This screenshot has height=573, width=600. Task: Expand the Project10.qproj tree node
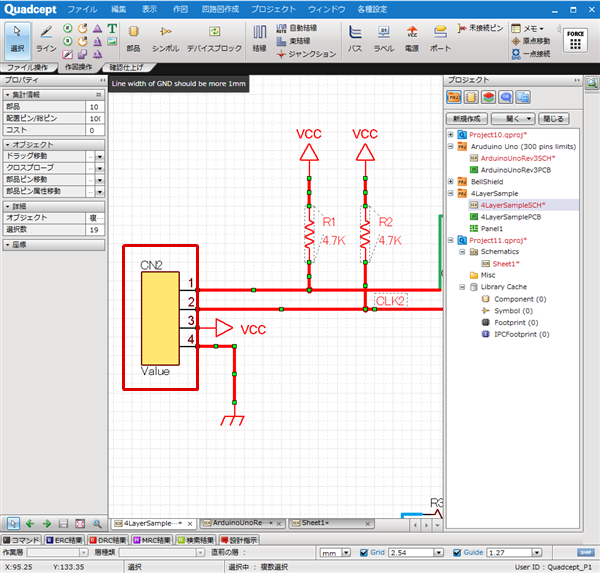tap(450, 133)
